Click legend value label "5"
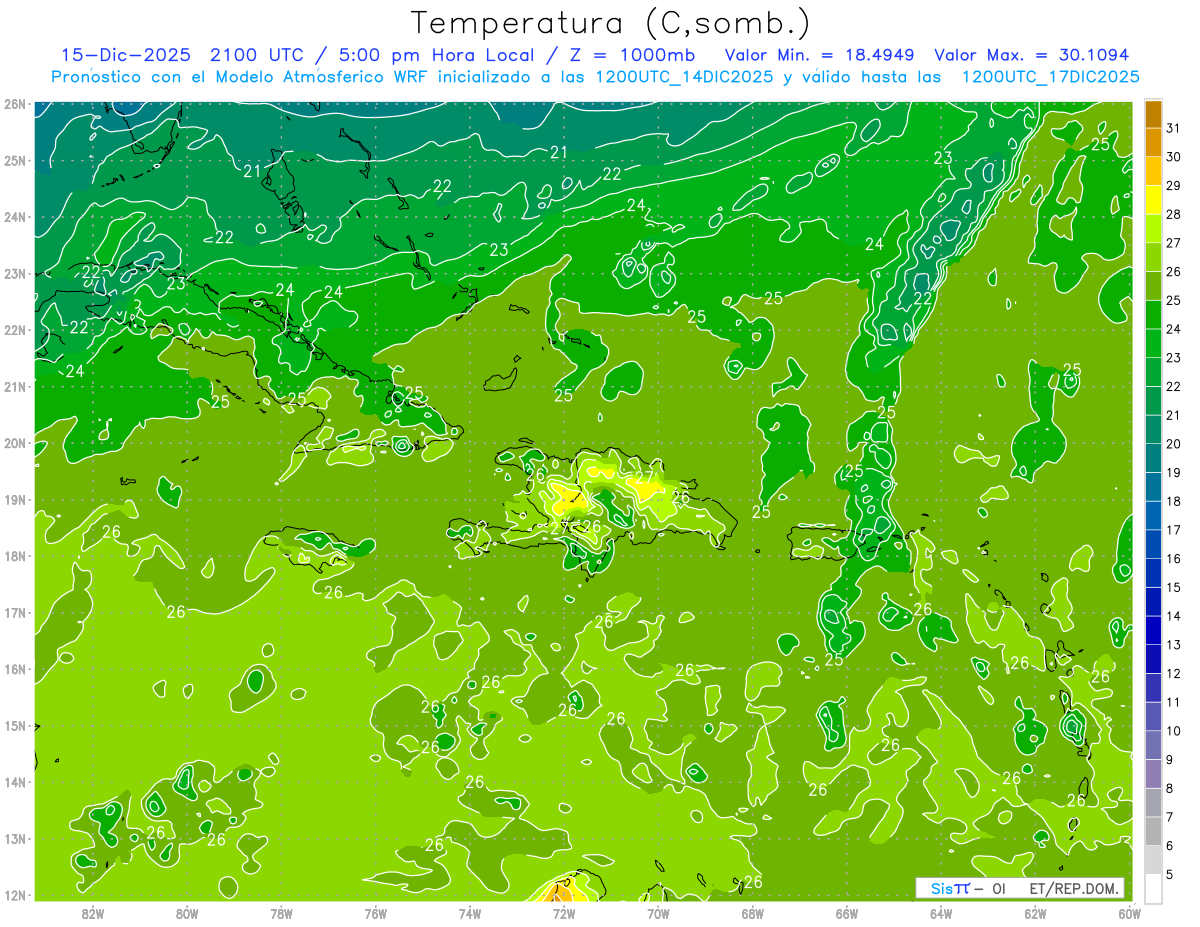Viewport: 1200px width, 927px height. tap(1171, 875)
